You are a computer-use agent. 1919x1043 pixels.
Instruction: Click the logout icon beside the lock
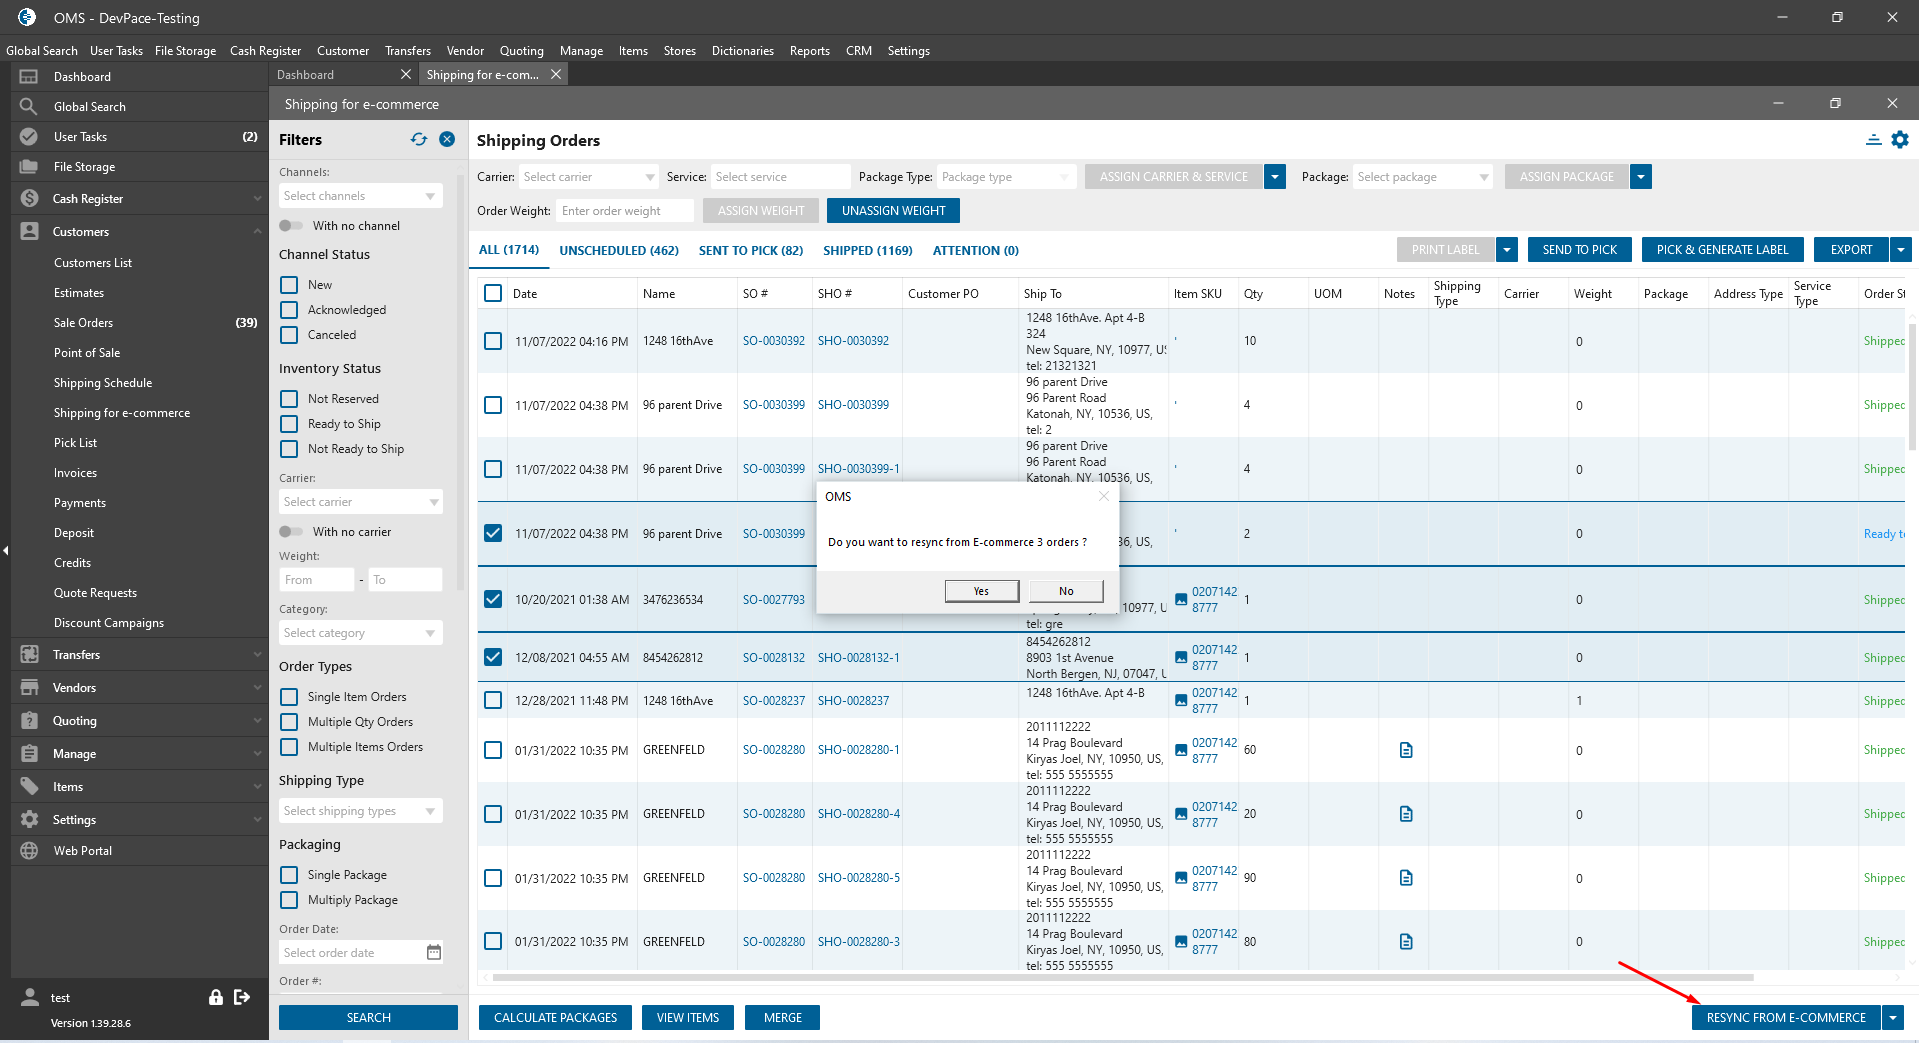tap(242, 997)
